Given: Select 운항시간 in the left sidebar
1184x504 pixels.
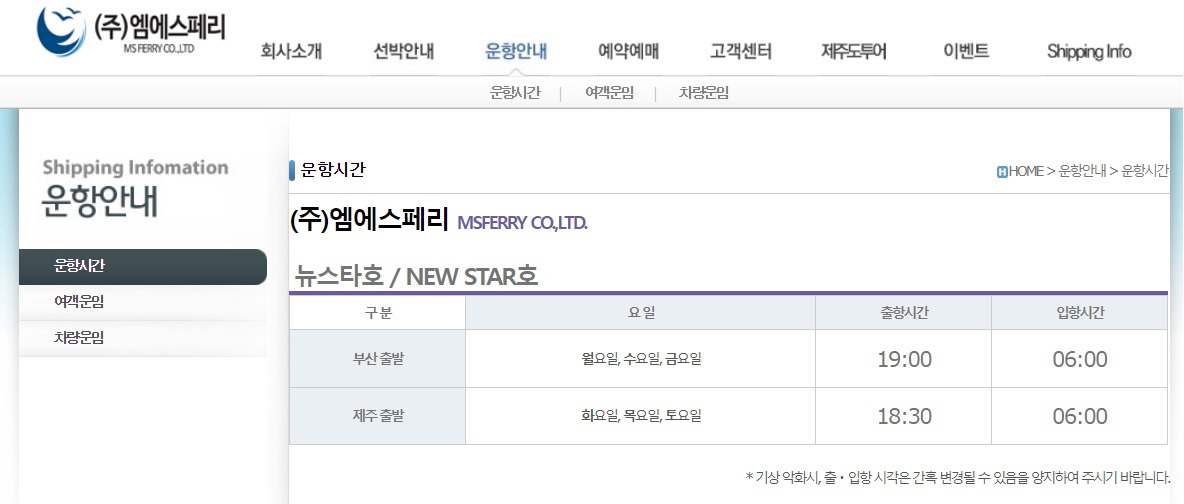Looking at the screenshot, I should pyautogui.click(x=143, y=267).
